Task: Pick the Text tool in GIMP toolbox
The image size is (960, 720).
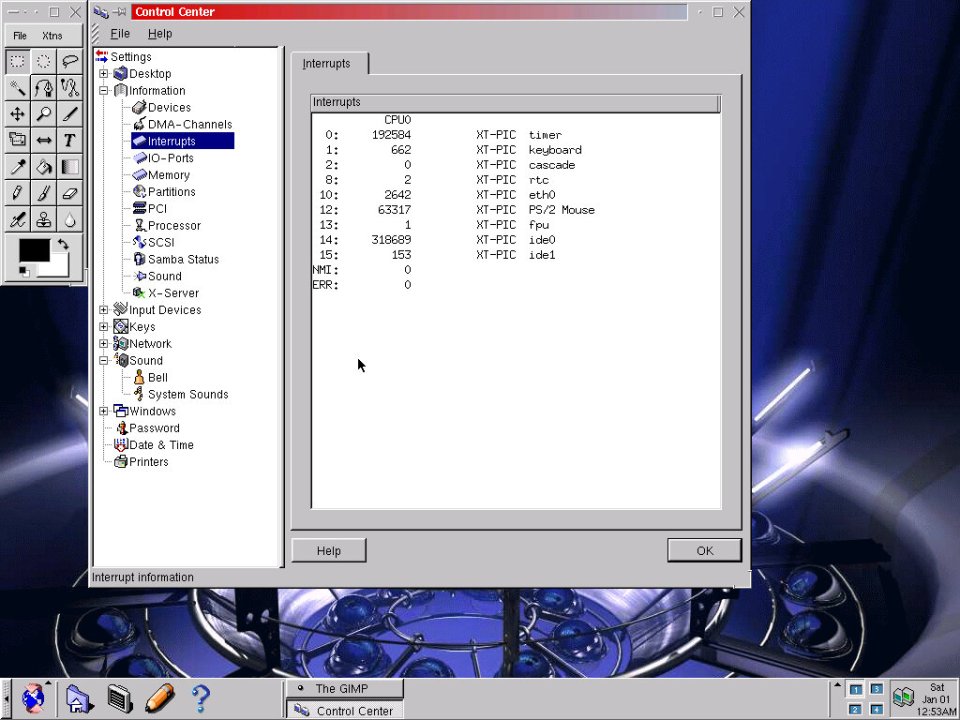Action: point(69,140)
